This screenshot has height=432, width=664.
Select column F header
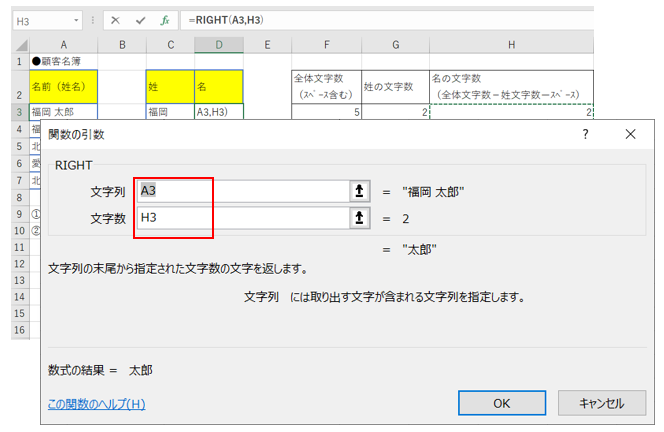tap(326, 44)
